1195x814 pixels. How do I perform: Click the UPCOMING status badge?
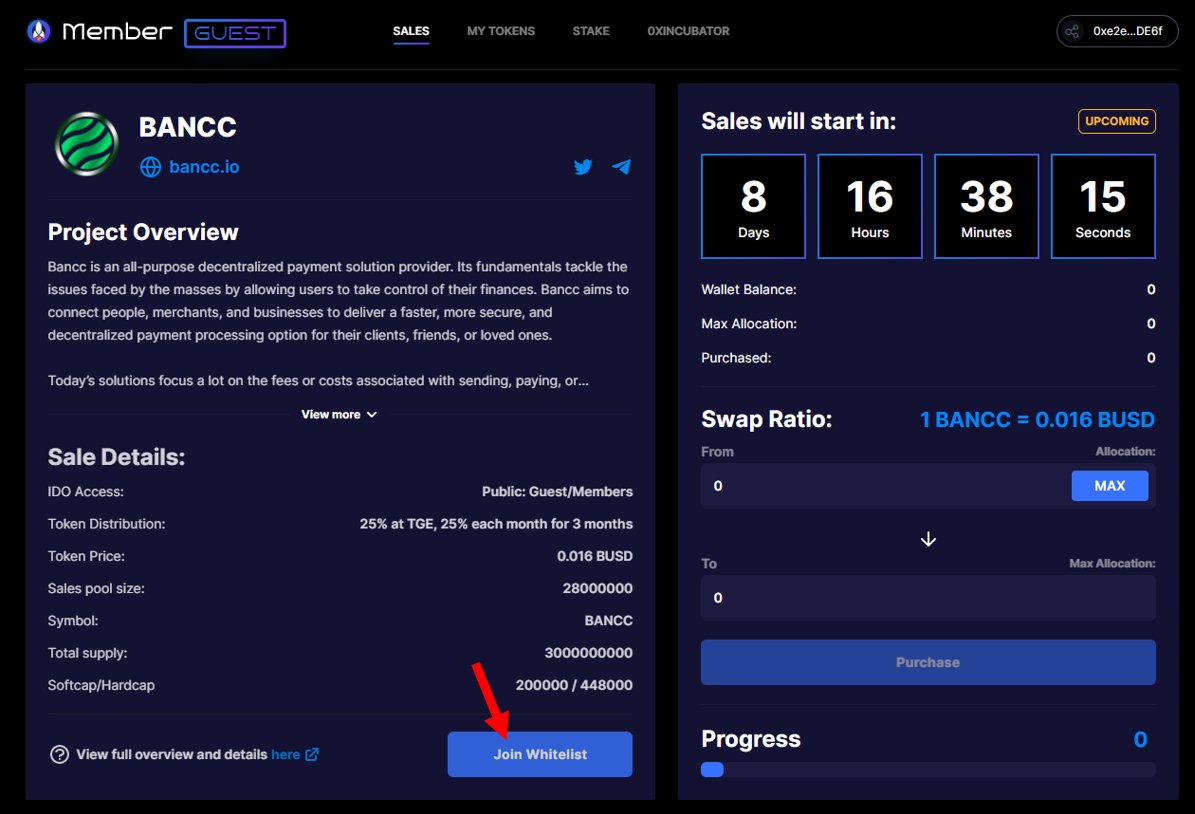click(1117, 121)
